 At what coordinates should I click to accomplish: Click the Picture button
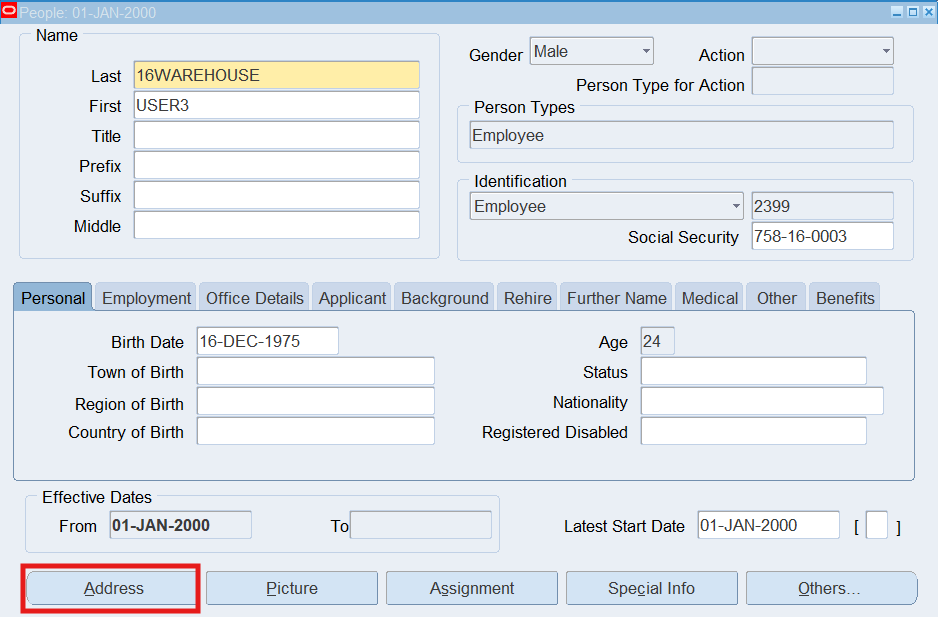(292, 588)
